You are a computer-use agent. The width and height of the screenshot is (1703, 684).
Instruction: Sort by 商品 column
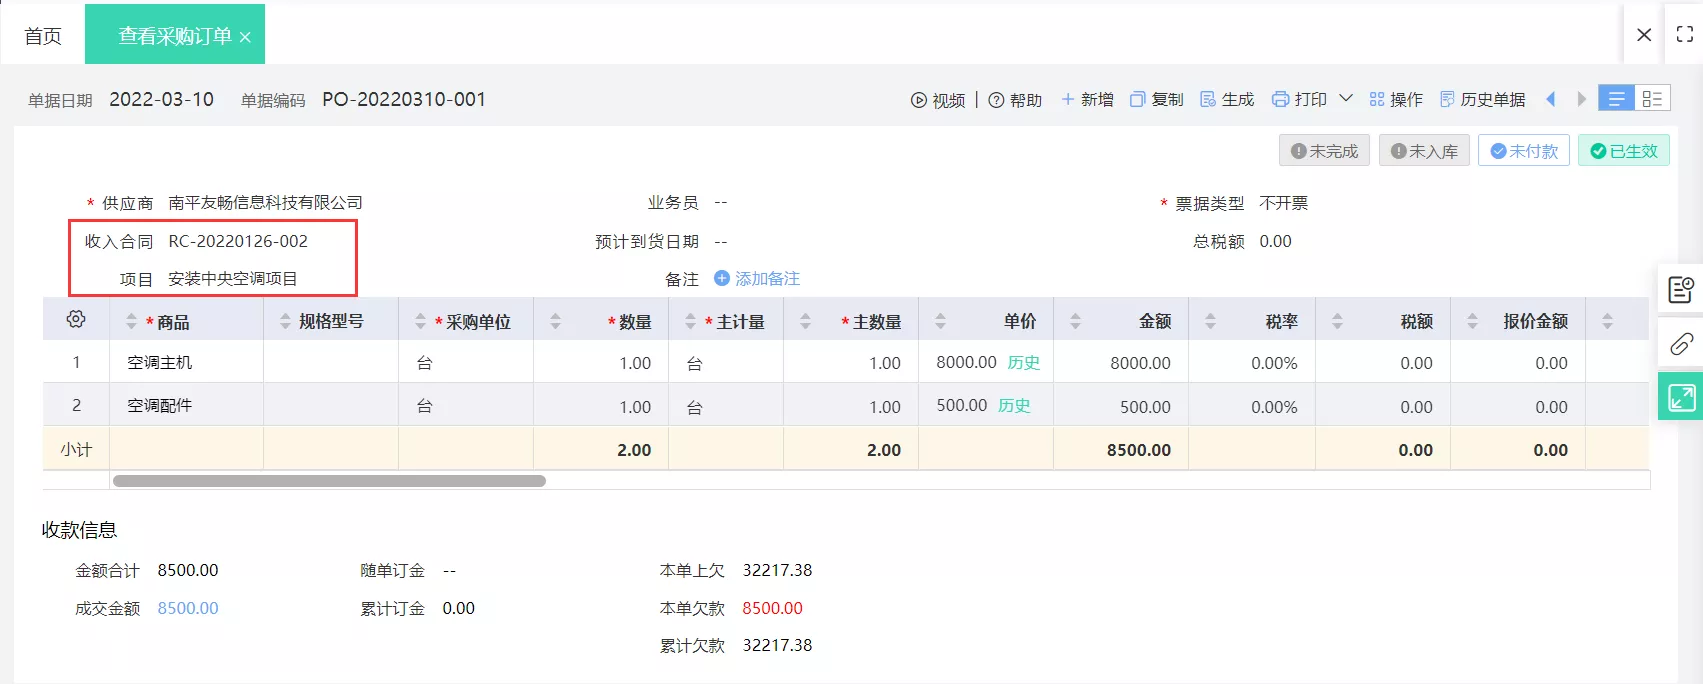(x=131, y=321)
